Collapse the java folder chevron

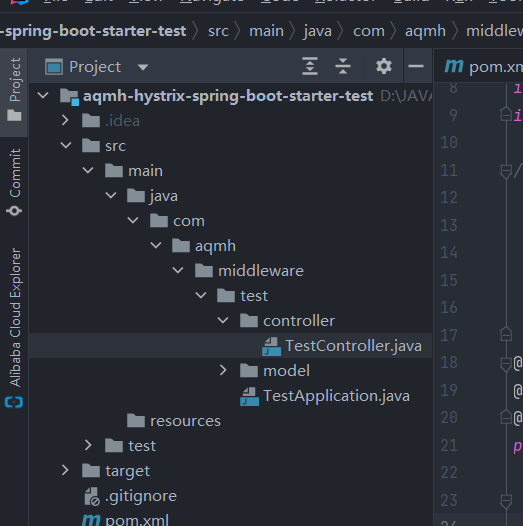[111, 196]
